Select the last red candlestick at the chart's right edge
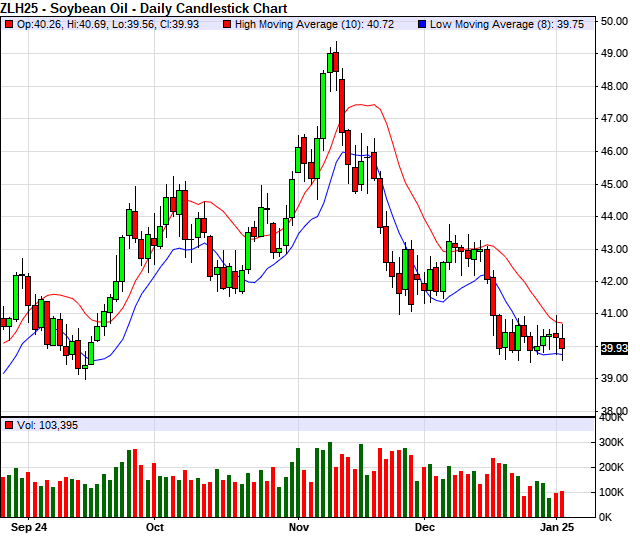 563,343
